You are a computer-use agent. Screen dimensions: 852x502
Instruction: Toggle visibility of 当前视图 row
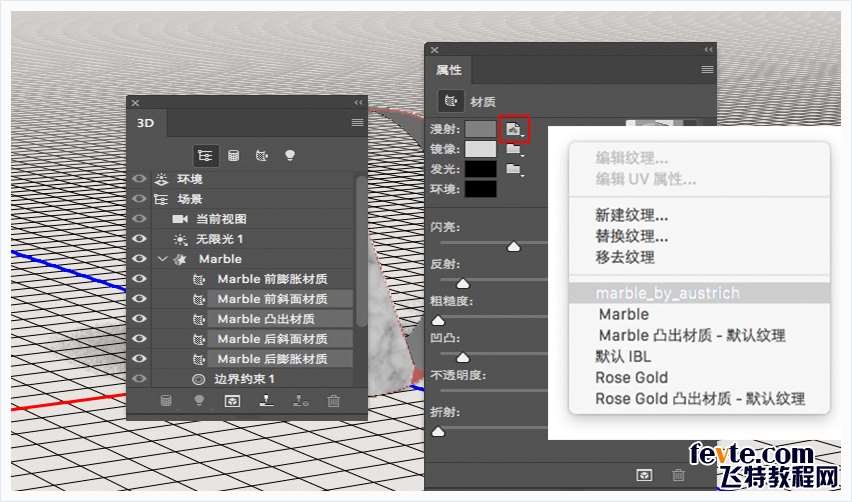click(x=140, y=219)
